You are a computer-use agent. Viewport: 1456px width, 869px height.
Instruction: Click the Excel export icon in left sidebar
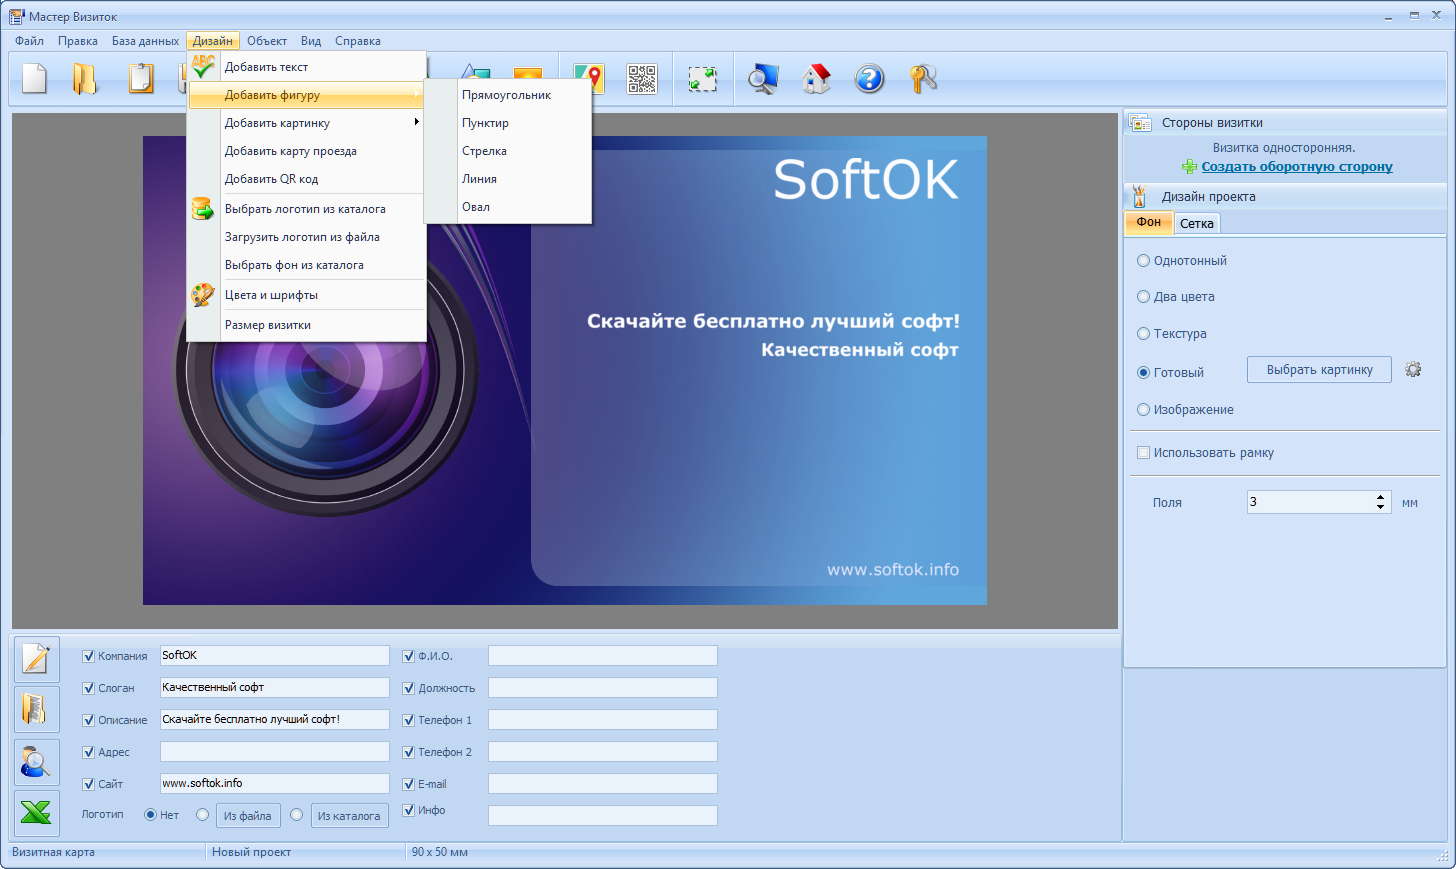pyautogui.click(x=36, y=814)
